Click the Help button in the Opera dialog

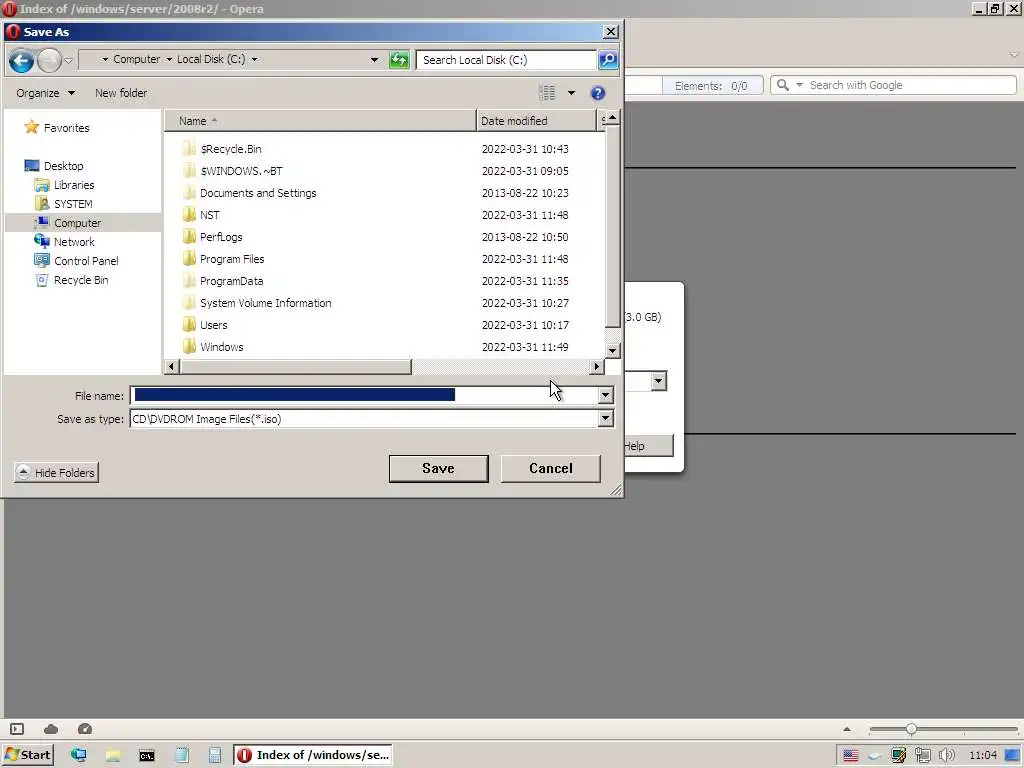[x=648, y=446]
